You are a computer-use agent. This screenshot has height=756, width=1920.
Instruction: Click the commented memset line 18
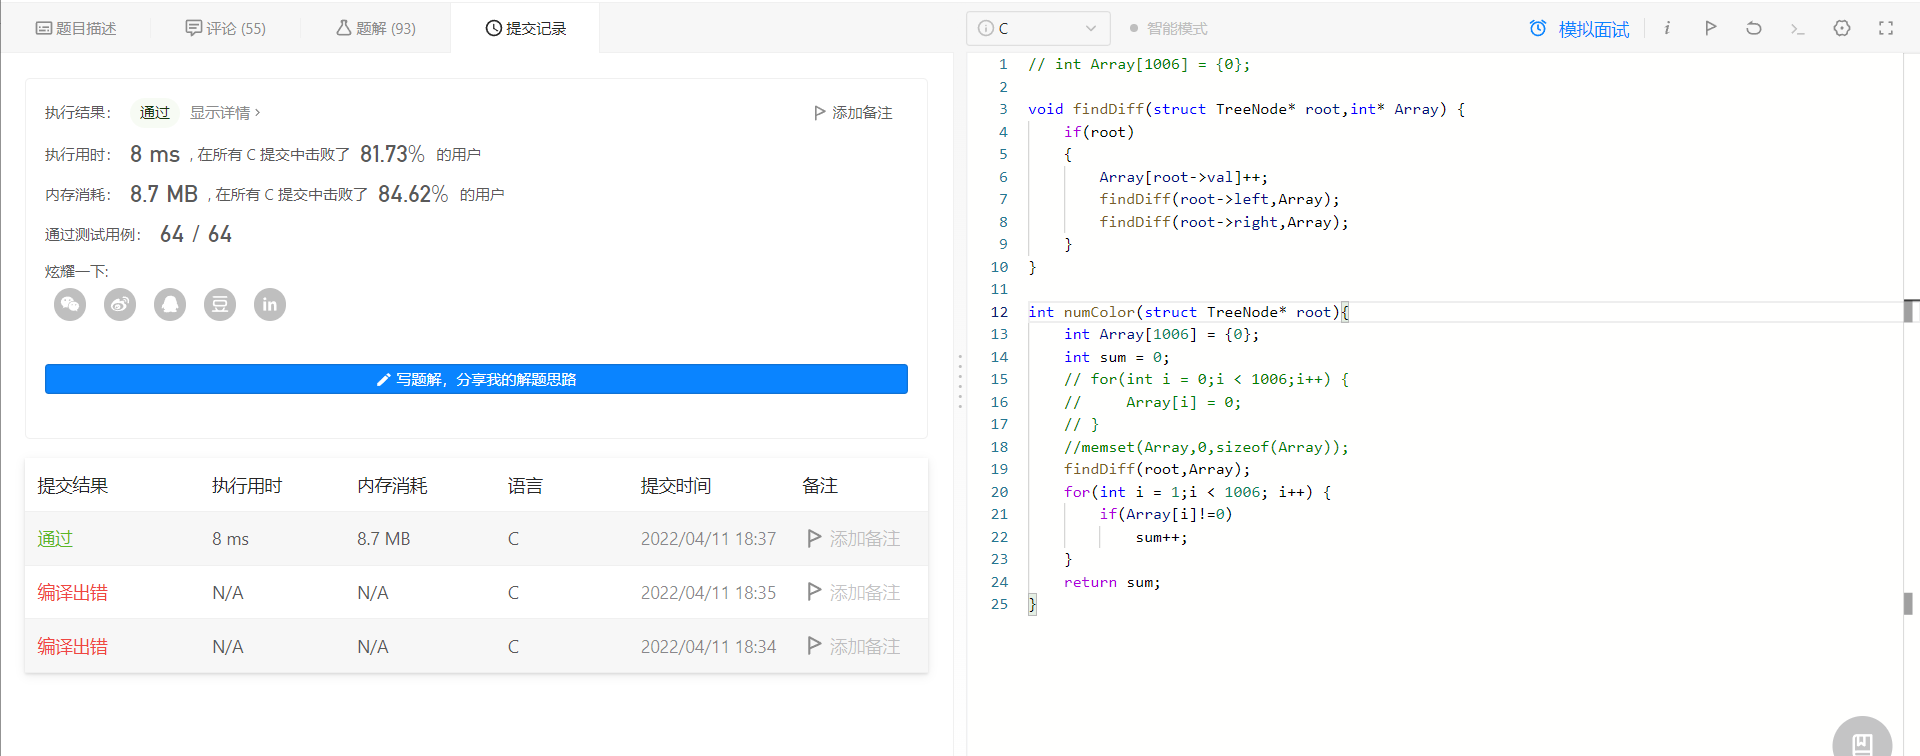pyautogui.click(x=1206, y=447)
